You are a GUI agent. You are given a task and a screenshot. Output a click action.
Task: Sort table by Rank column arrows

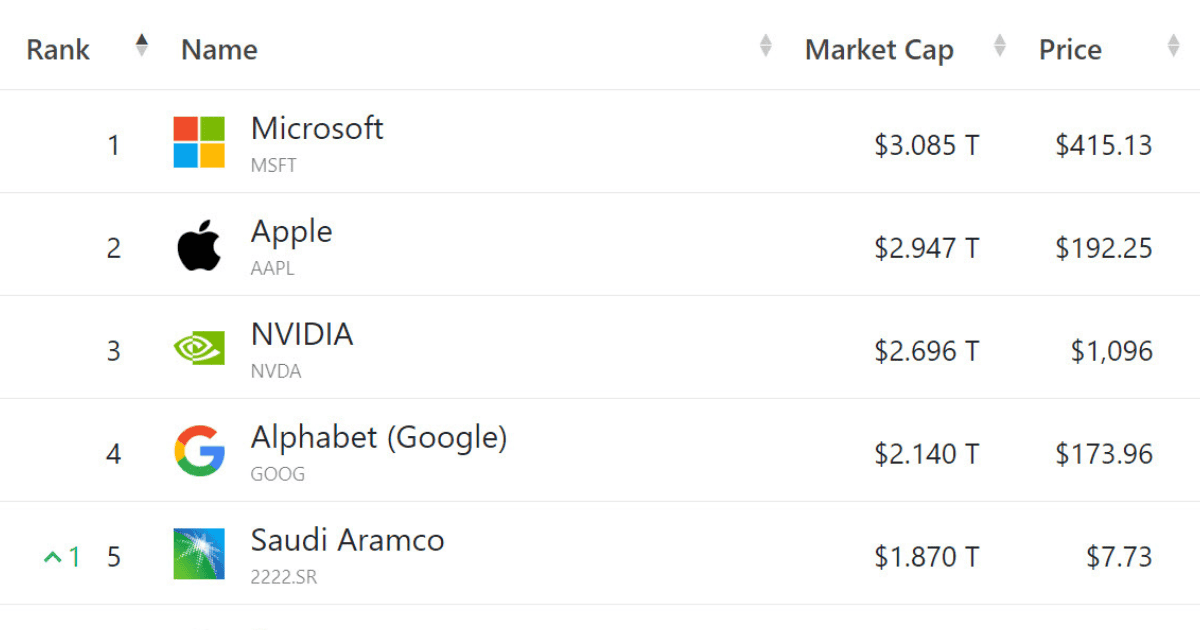coord(142,46)
